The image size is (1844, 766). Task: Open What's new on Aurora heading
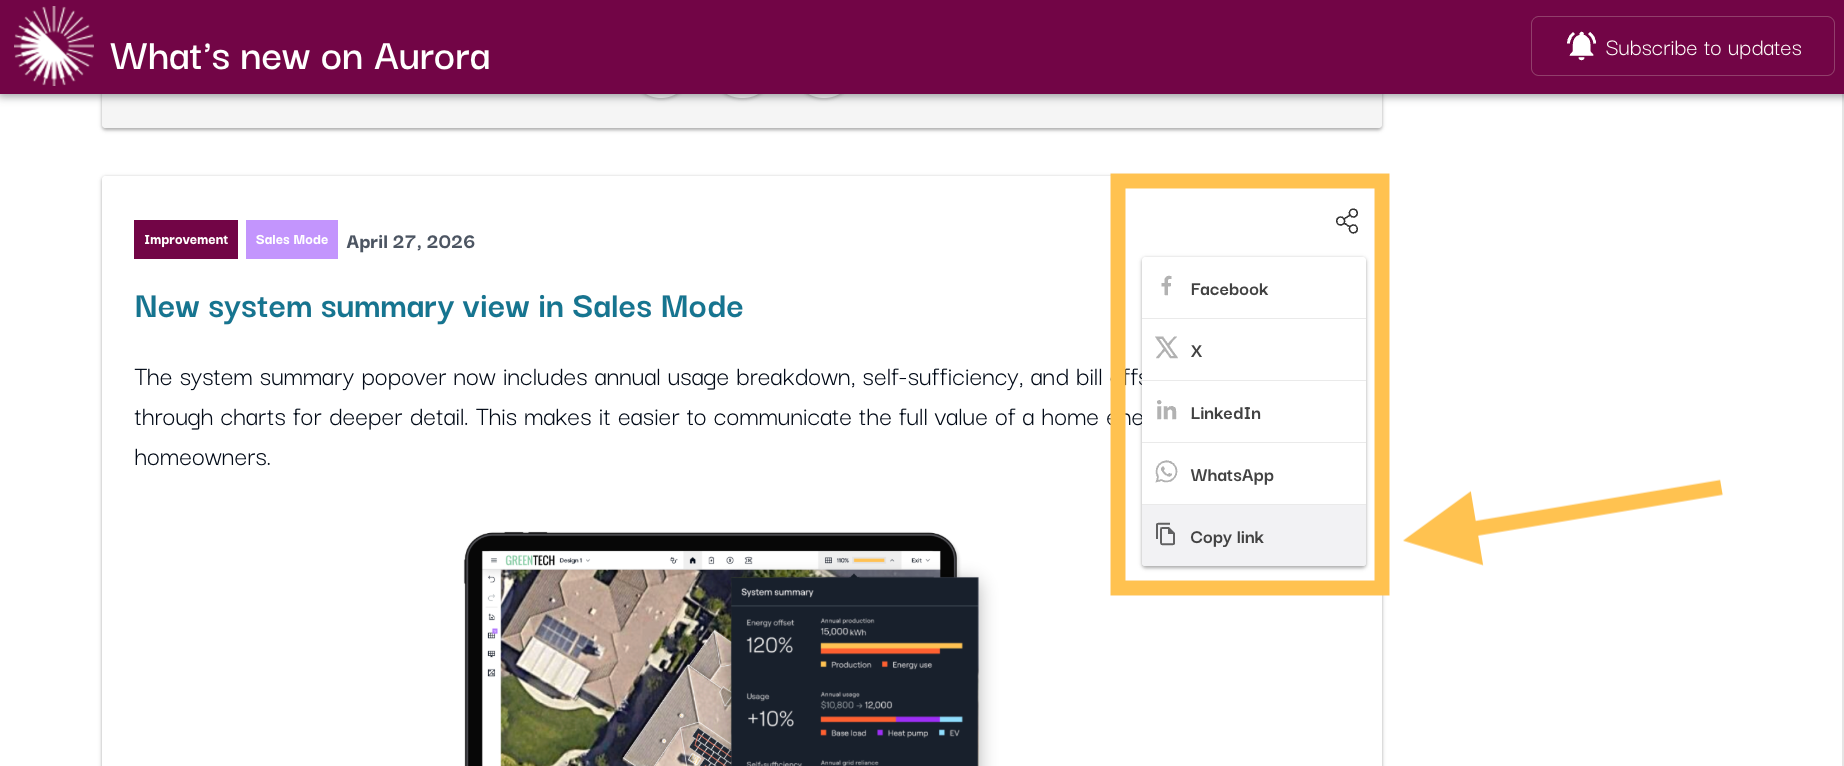pos(300,57)
